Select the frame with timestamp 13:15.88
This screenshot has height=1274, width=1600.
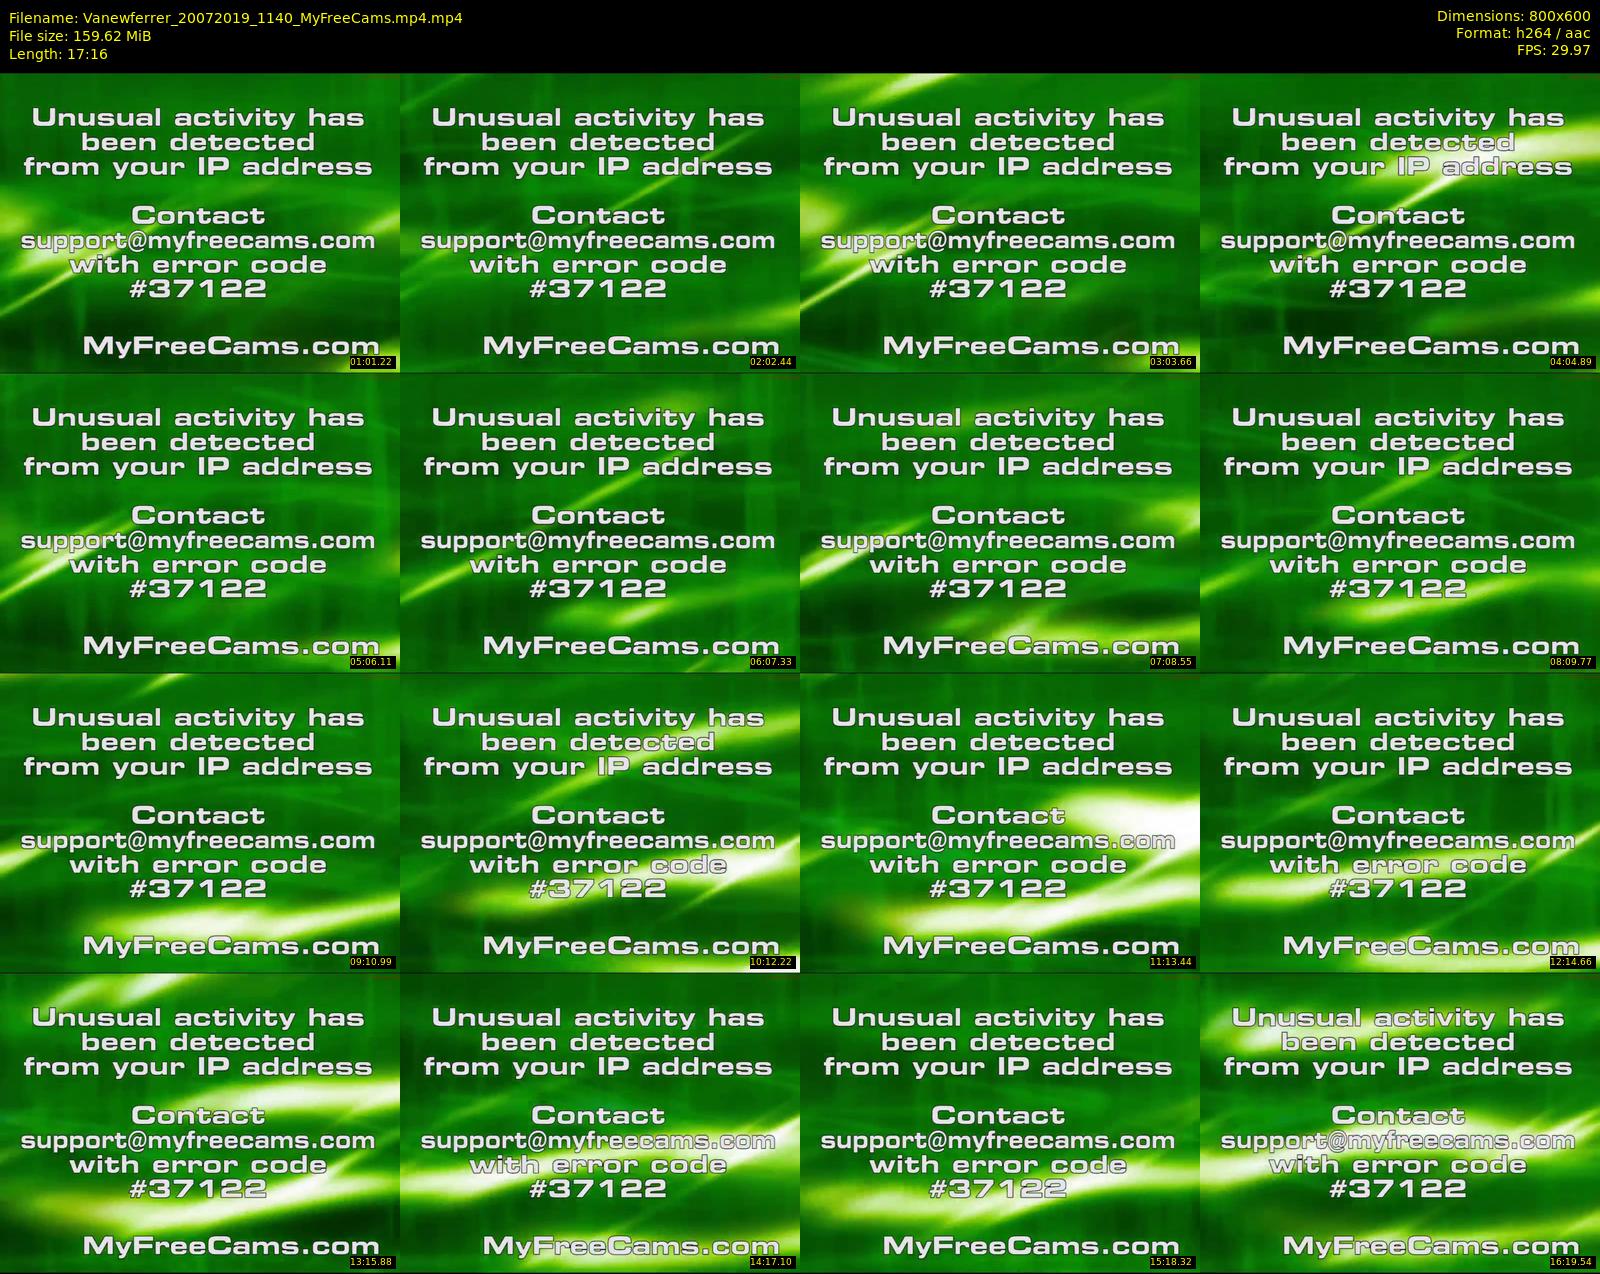200,1122
